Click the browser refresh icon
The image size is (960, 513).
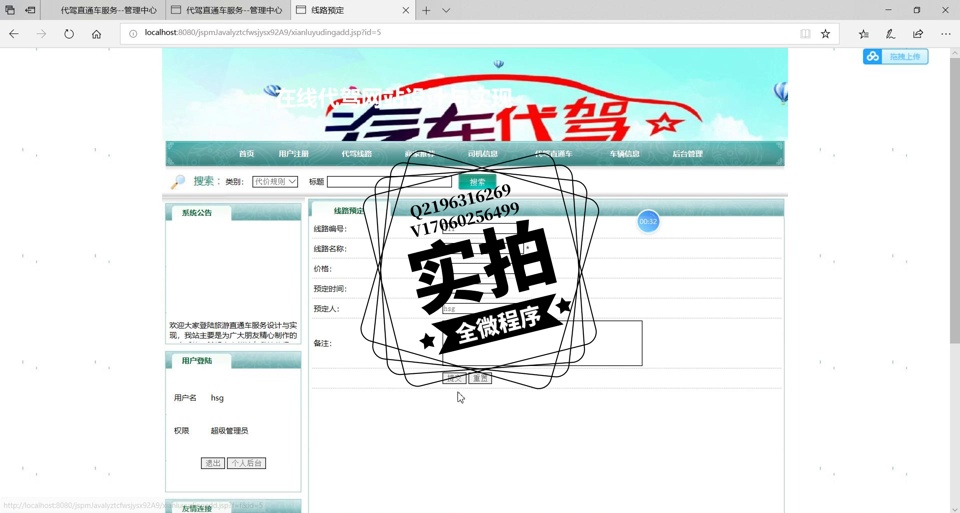pos(69,33)
